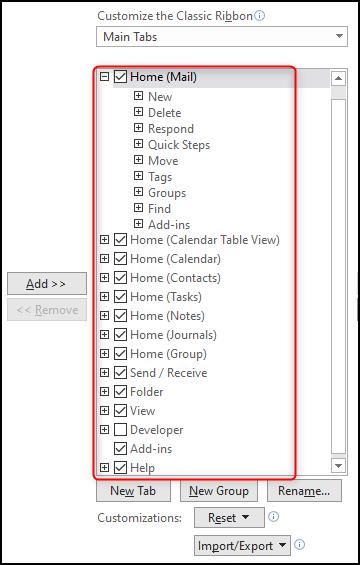Expand the Send / Receive tab node
The height and width of the screenshot is (565, 360).
click(x=105, y=372)
